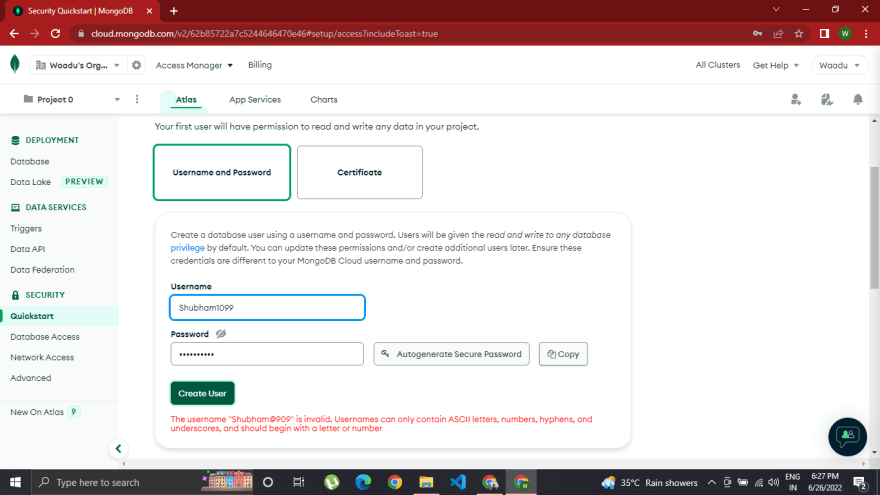The image size is (880, 495).
Task: Switch to the Charts tab
Action: click(x=324, y=99)
